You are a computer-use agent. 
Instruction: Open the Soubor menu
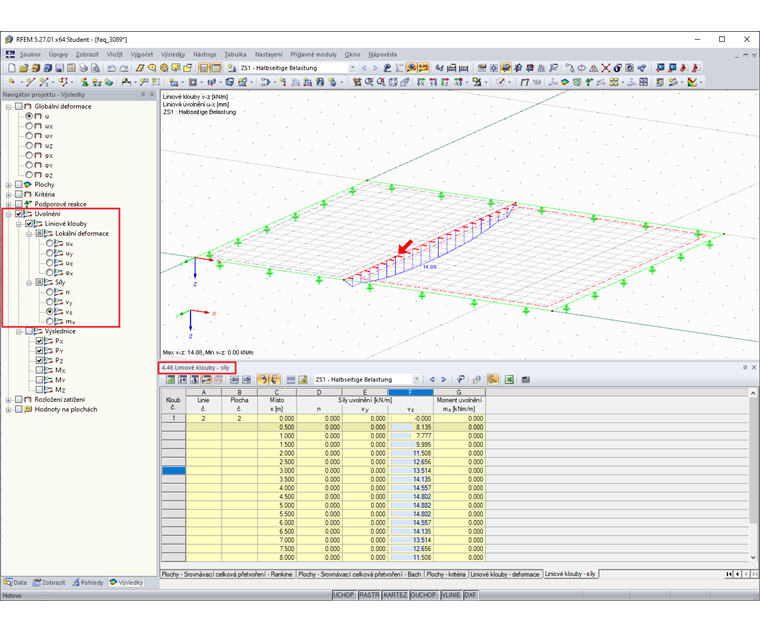pyautogui.click(x=30, y=54)
